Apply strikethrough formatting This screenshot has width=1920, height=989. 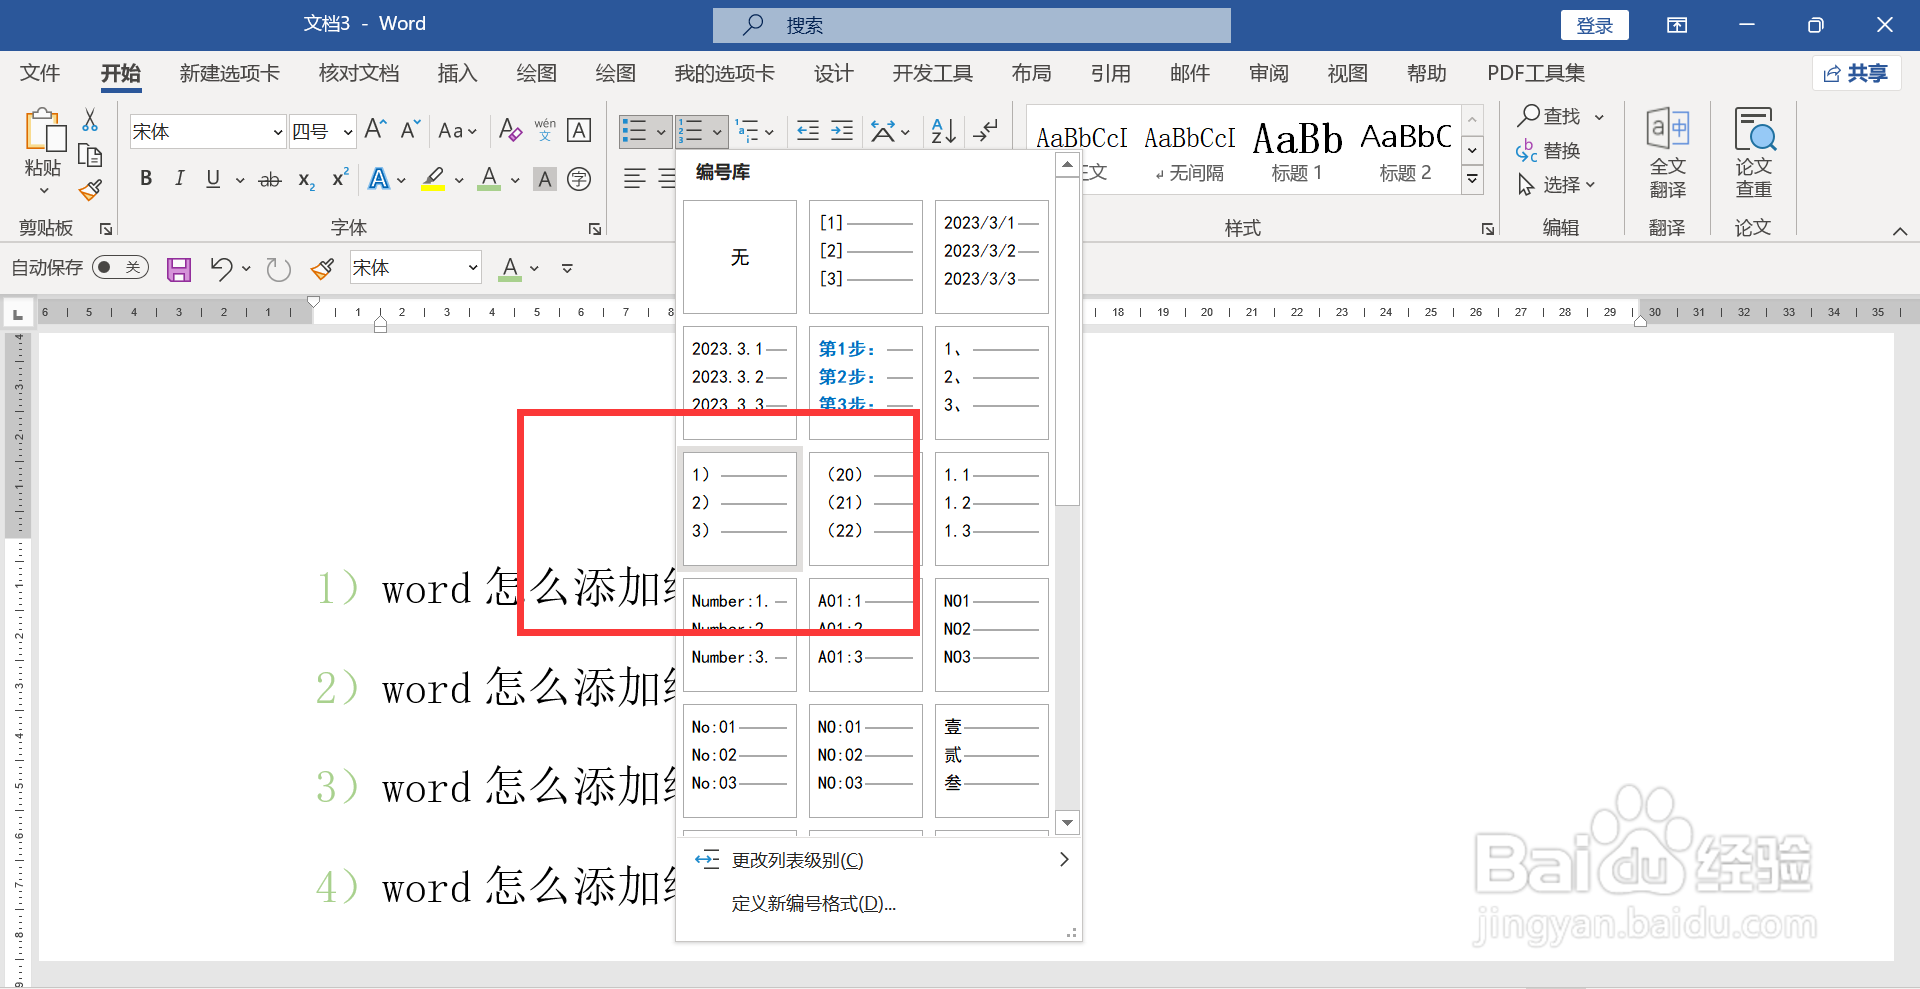[270, 180]
